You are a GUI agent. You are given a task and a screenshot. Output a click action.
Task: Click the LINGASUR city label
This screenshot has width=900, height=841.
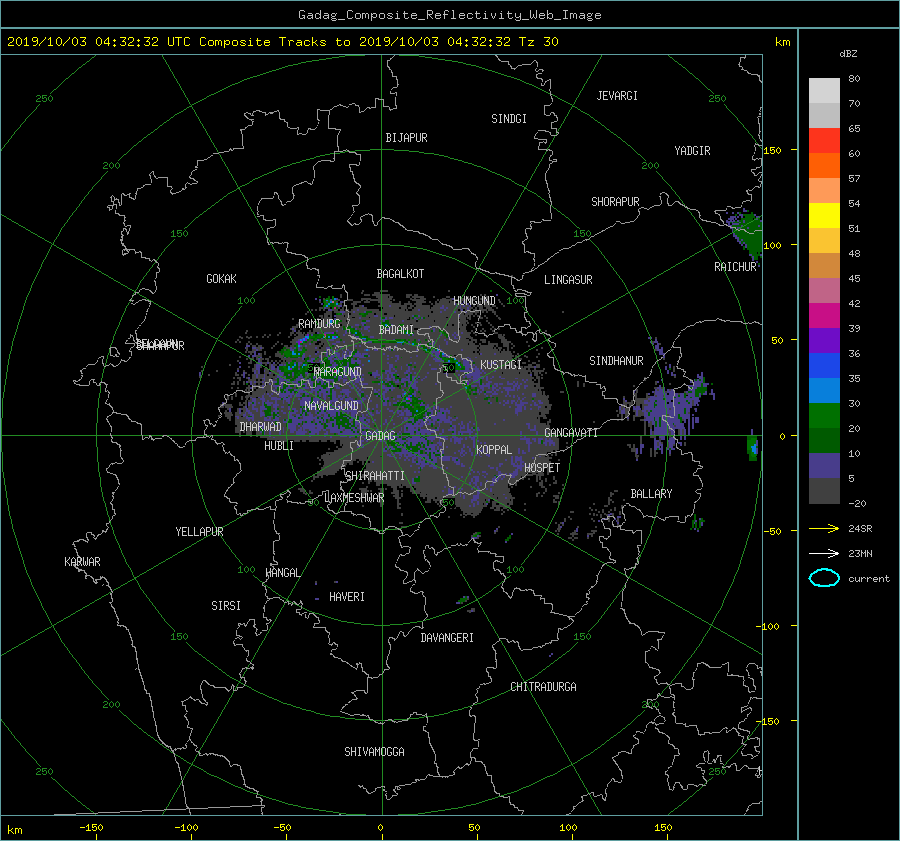[x=568, y=280]
